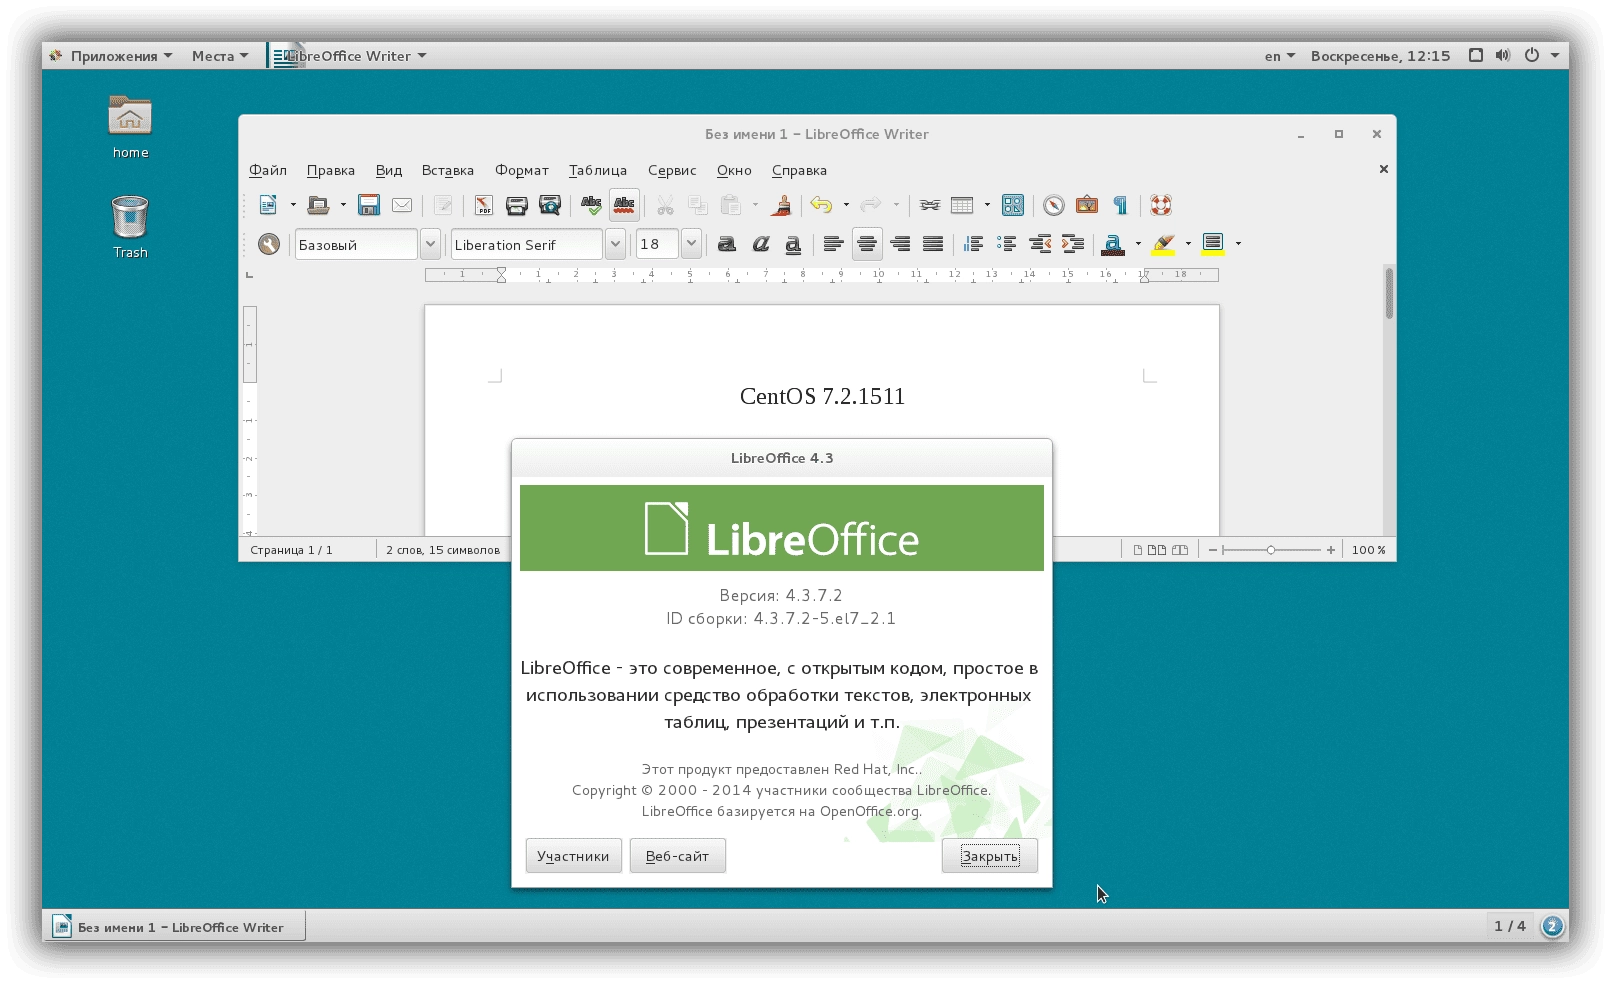Open the Navigator compass icon
Image resolution: width=1611 pixels, height=984 pixels.
click(1054, 205)
